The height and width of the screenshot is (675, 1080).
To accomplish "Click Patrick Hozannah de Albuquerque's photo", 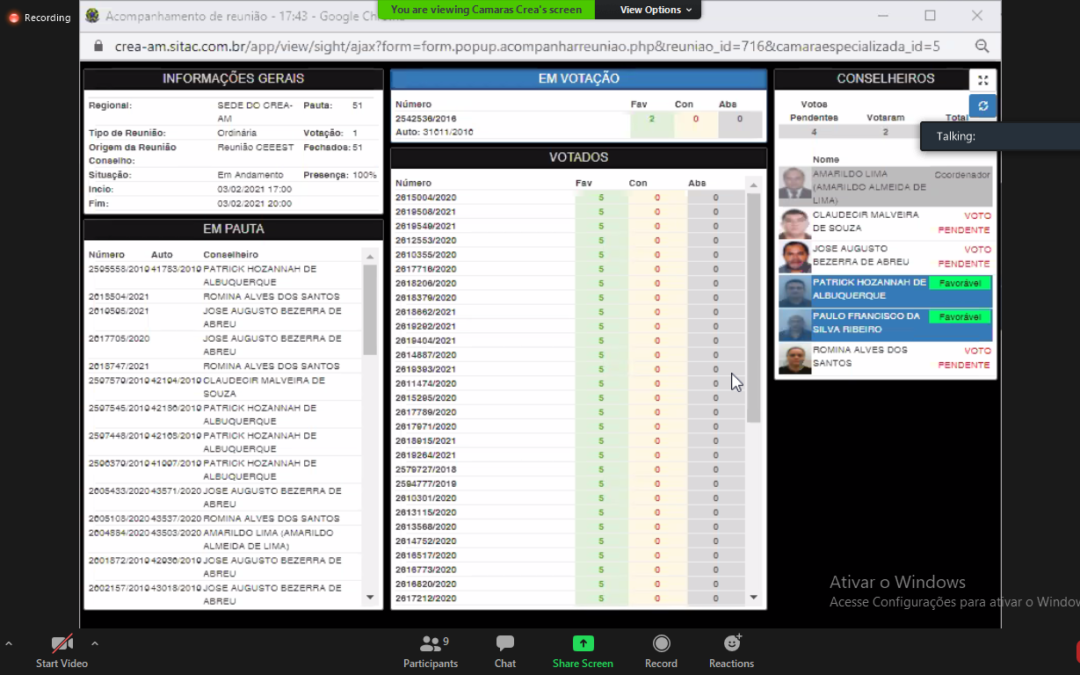I will coord(795,291).
